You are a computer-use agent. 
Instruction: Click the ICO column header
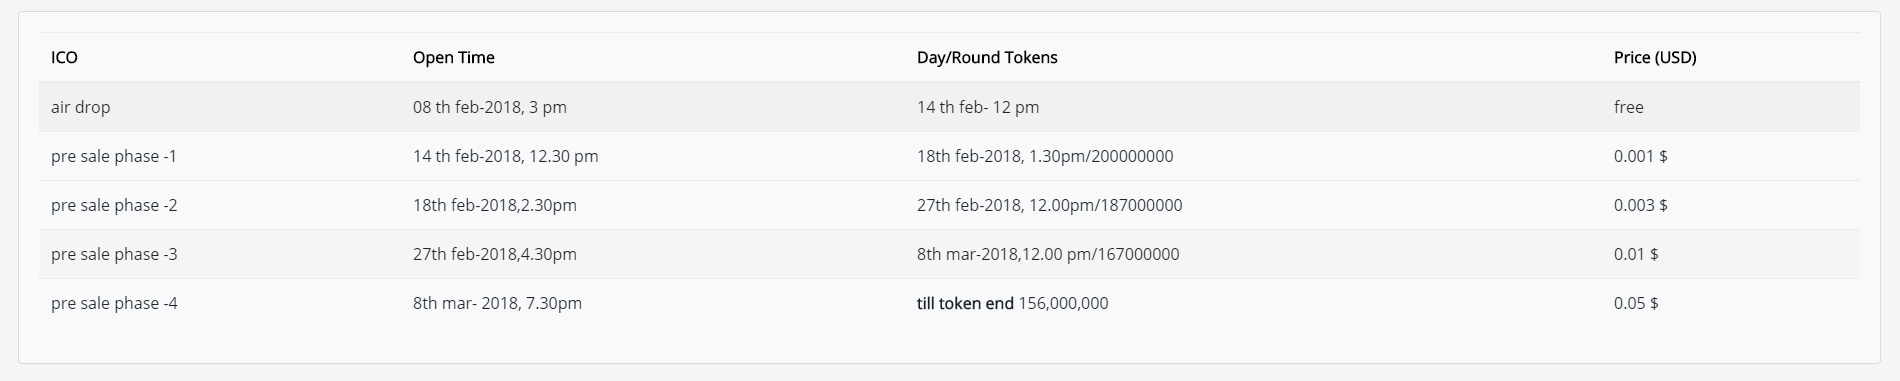64,57
